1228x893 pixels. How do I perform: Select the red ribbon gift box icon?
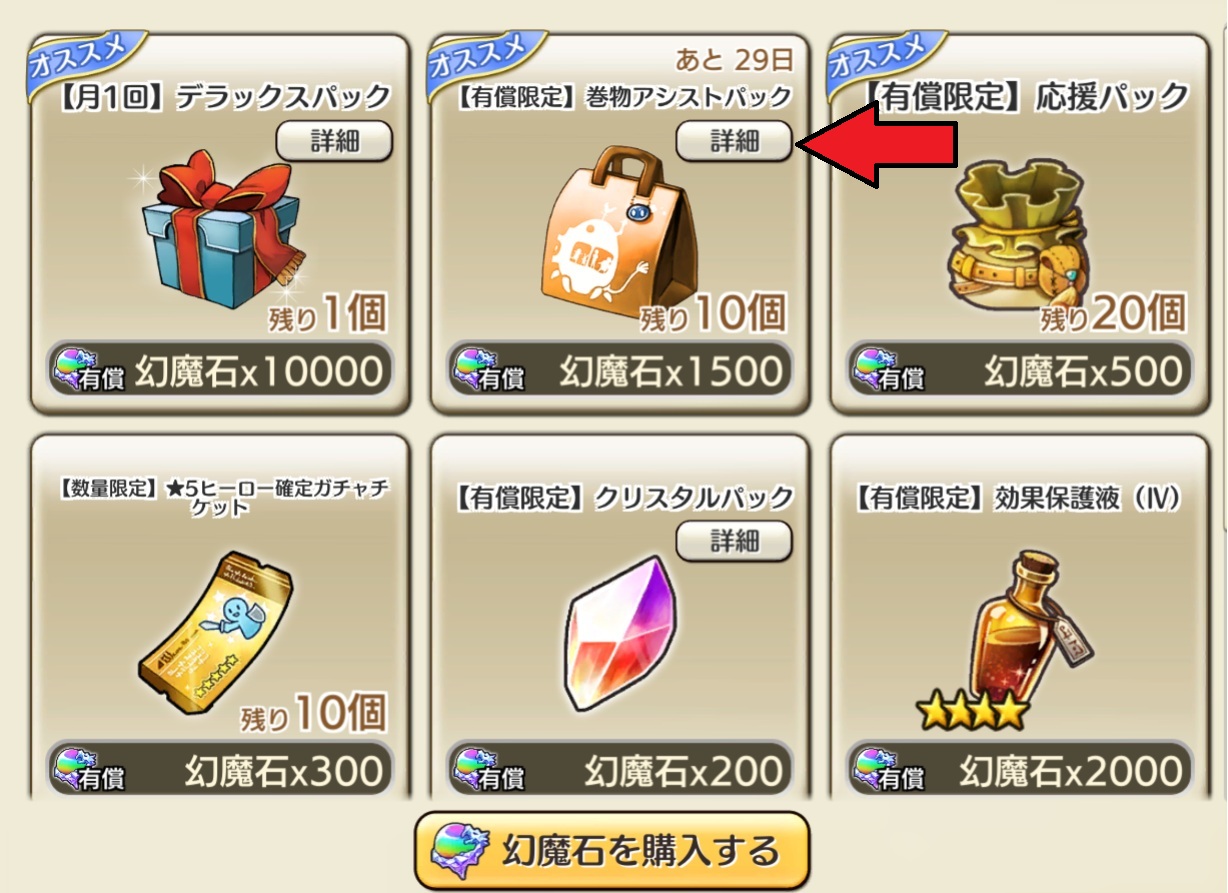pos(220,232)
